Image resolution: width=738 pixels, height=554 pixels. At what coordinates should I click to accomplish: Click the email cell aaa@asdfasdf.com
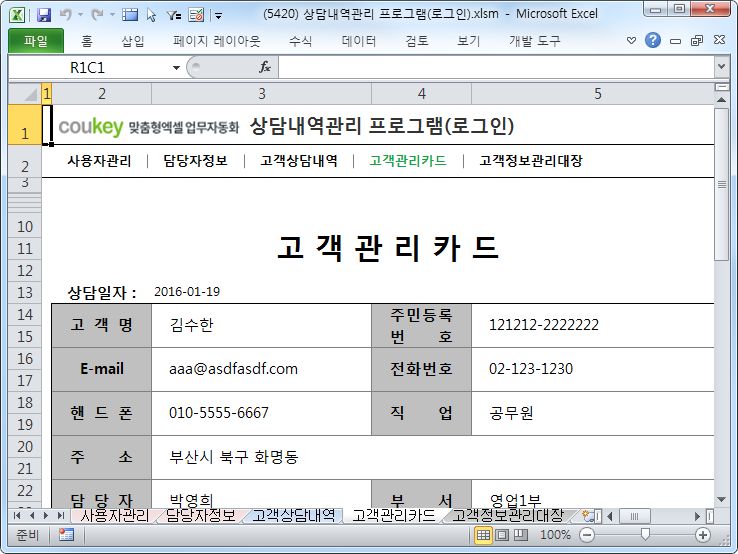[261, 369]
